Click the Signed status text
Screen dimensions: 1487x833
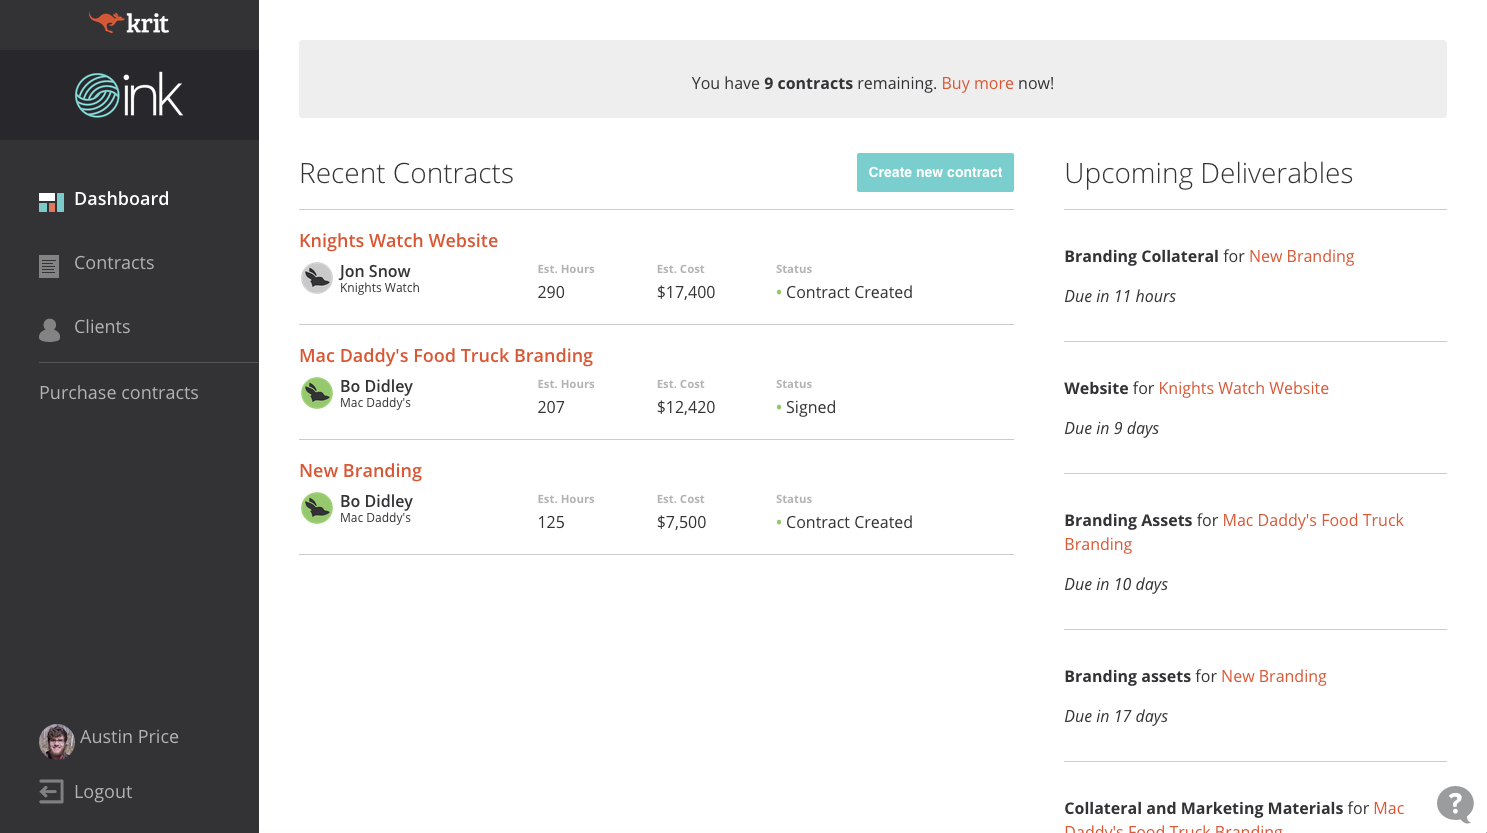[x=810, y=407]
